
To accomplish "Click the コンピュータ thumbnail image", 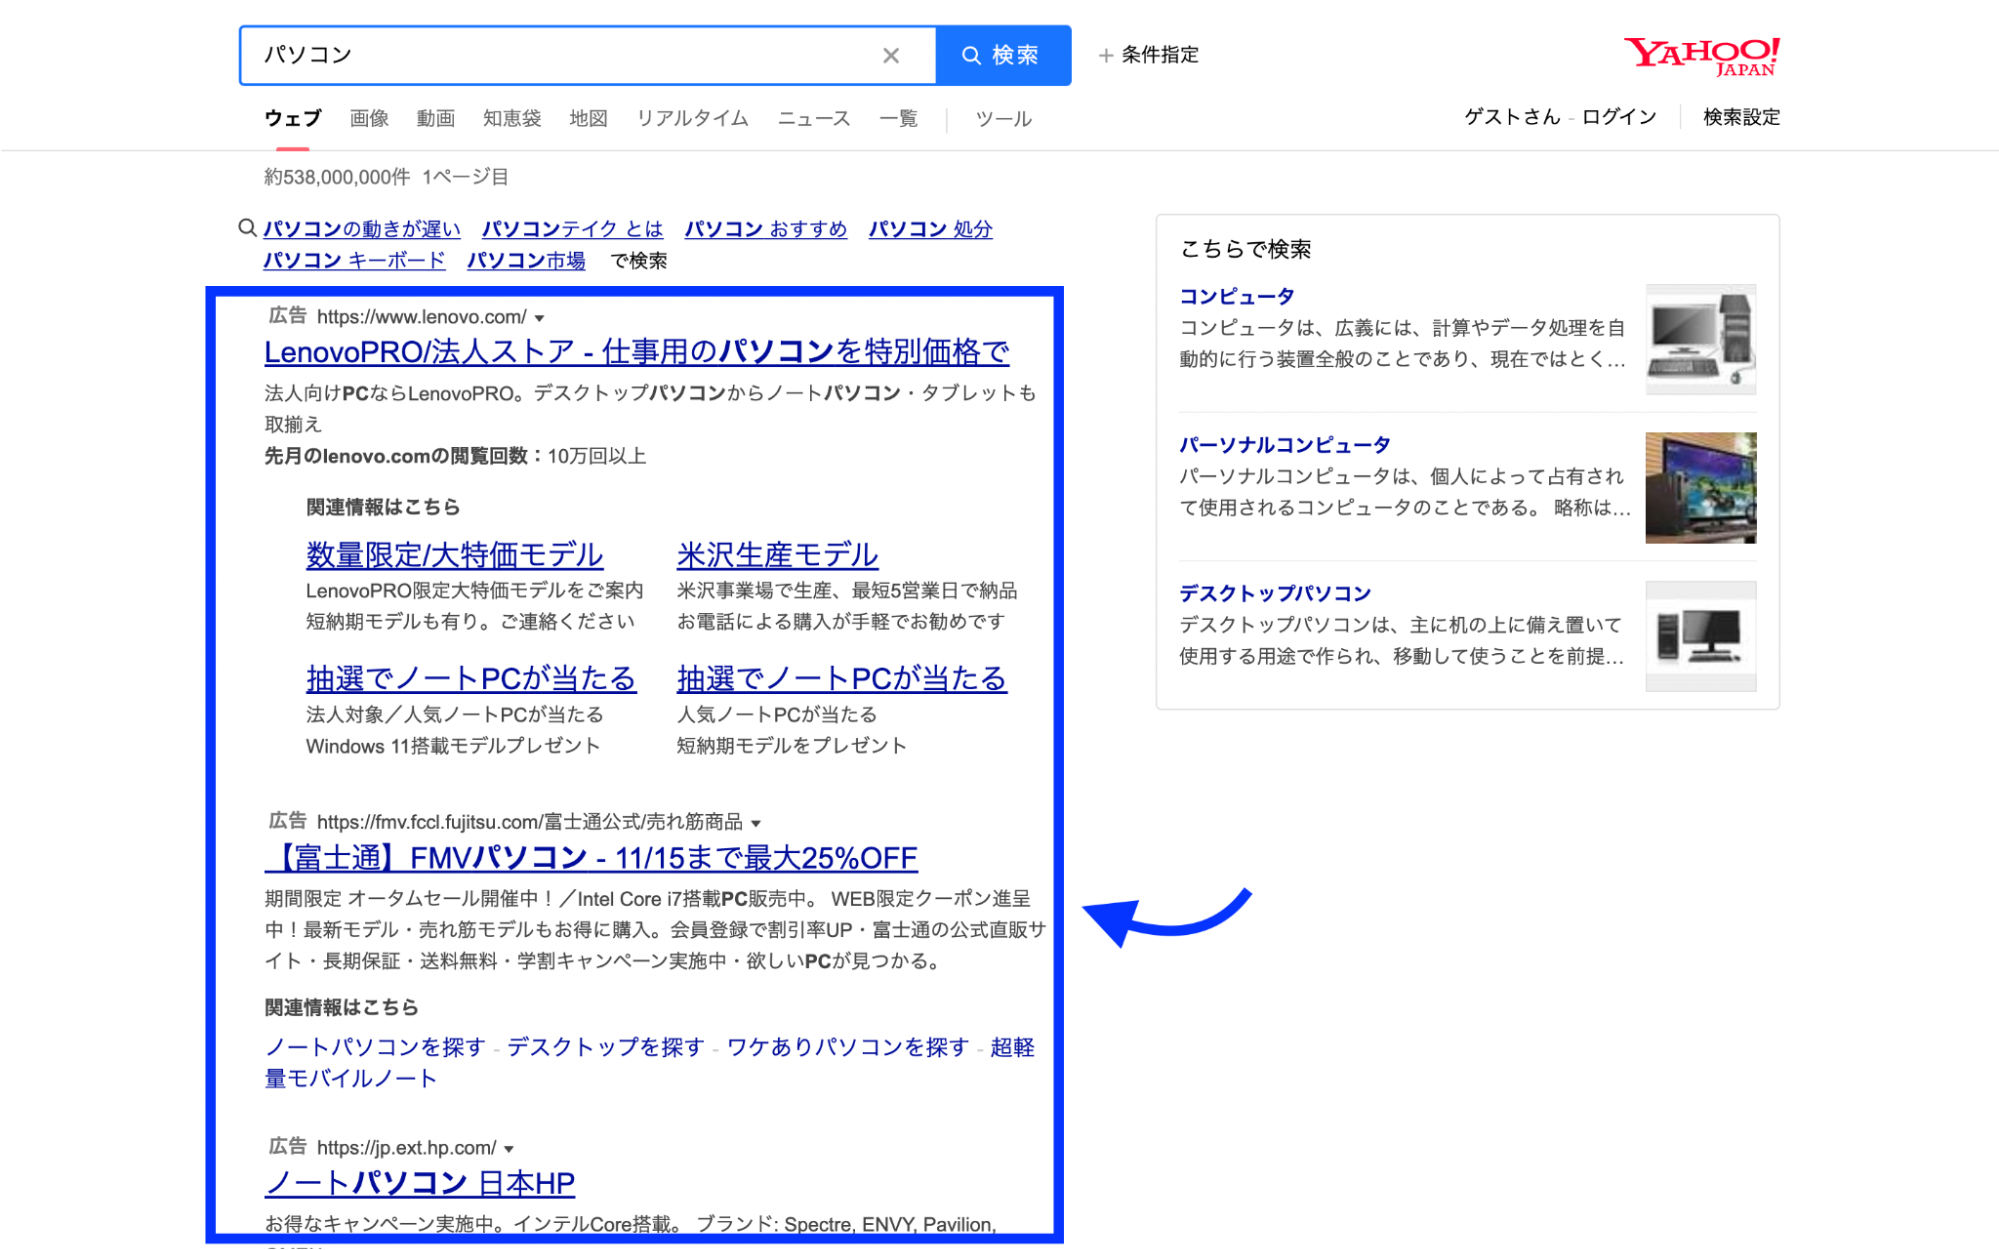I will (1700, 339).
